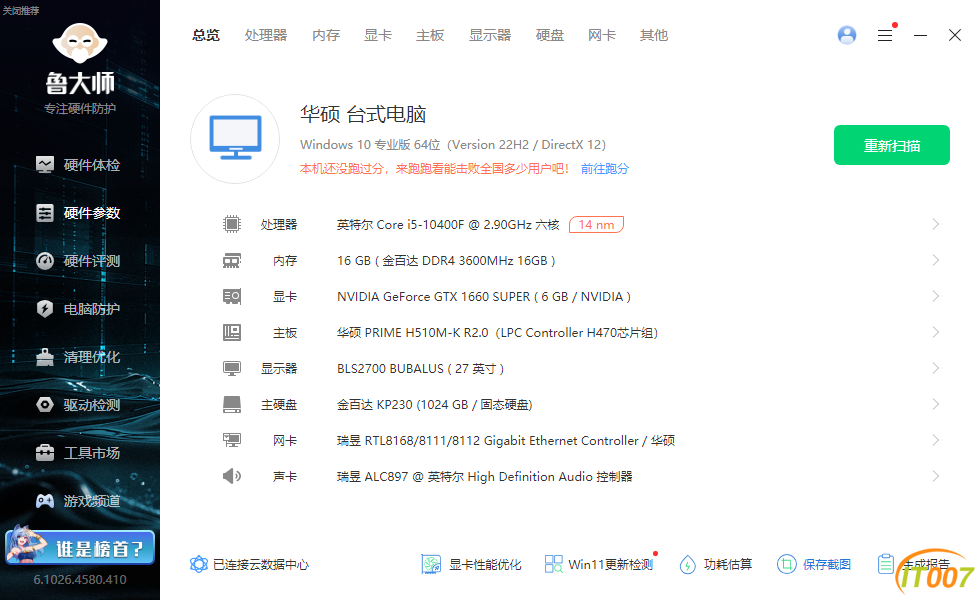Click the GTX 1660 SUPER text

click(x=484, y=297)
